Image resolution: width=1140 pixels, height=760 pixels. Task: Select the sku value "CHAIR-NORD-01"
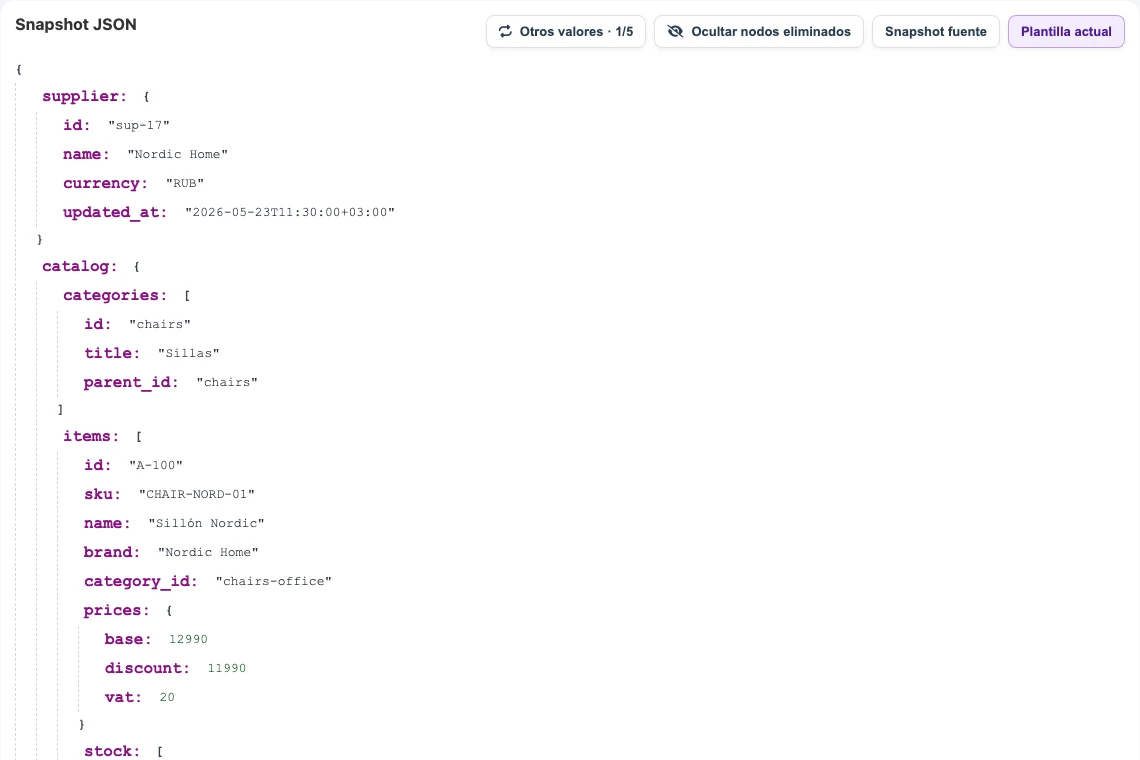tap(196, 495)
